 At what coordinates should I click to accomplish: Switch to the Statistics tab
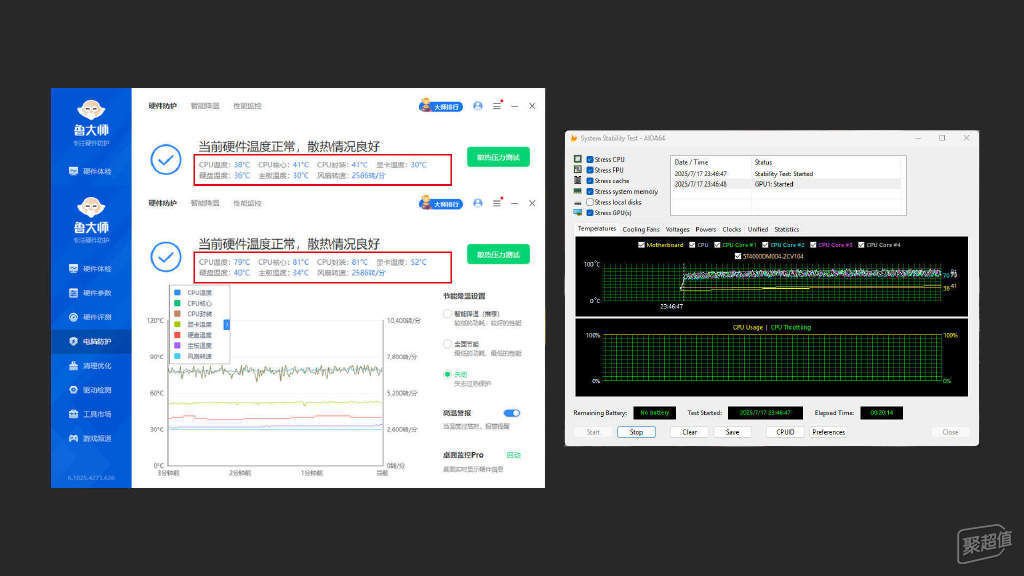786,229
